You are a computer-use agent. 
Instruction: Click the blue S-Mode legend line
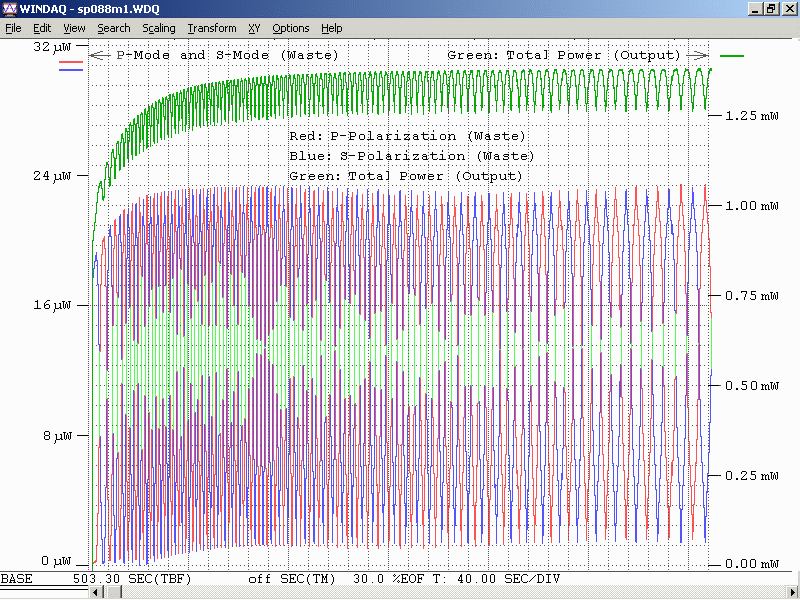pos(71,70)
